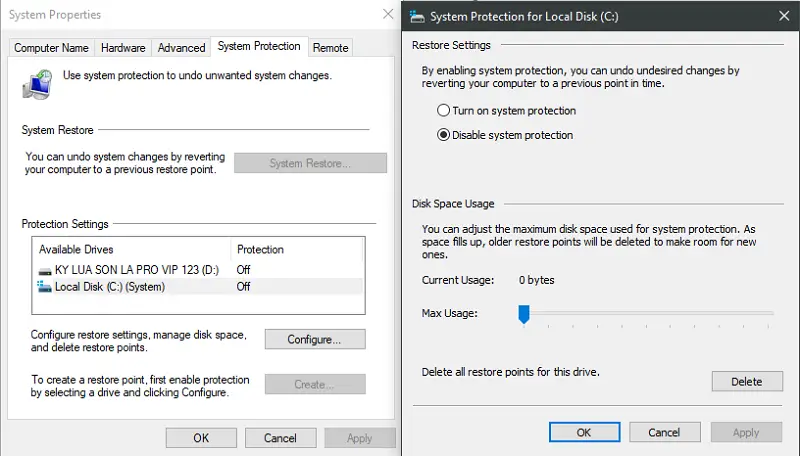800x456 pixels.
Task: Click the Disk Space Usage section heading
Action: 453,204
